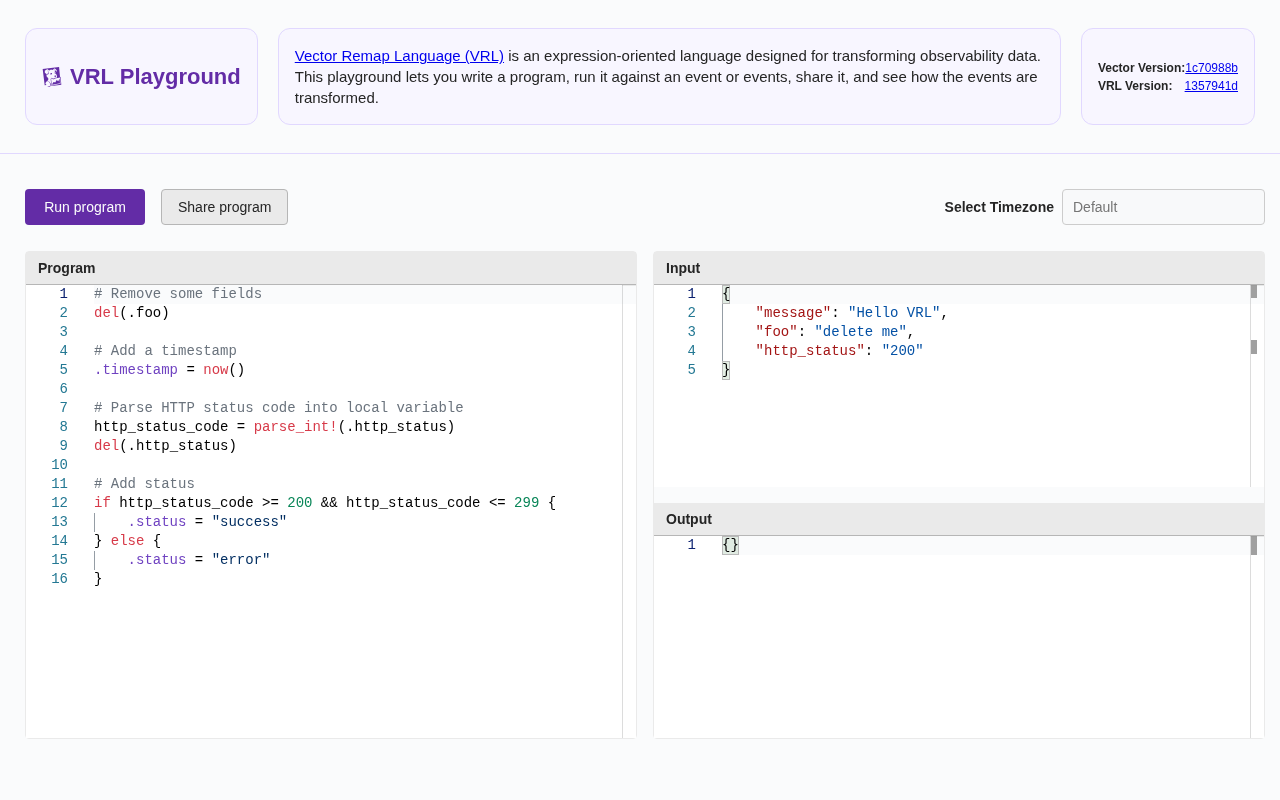Click line number 1 in Input editor
Screen dimensions: 1280x800
tap(690, 294)
